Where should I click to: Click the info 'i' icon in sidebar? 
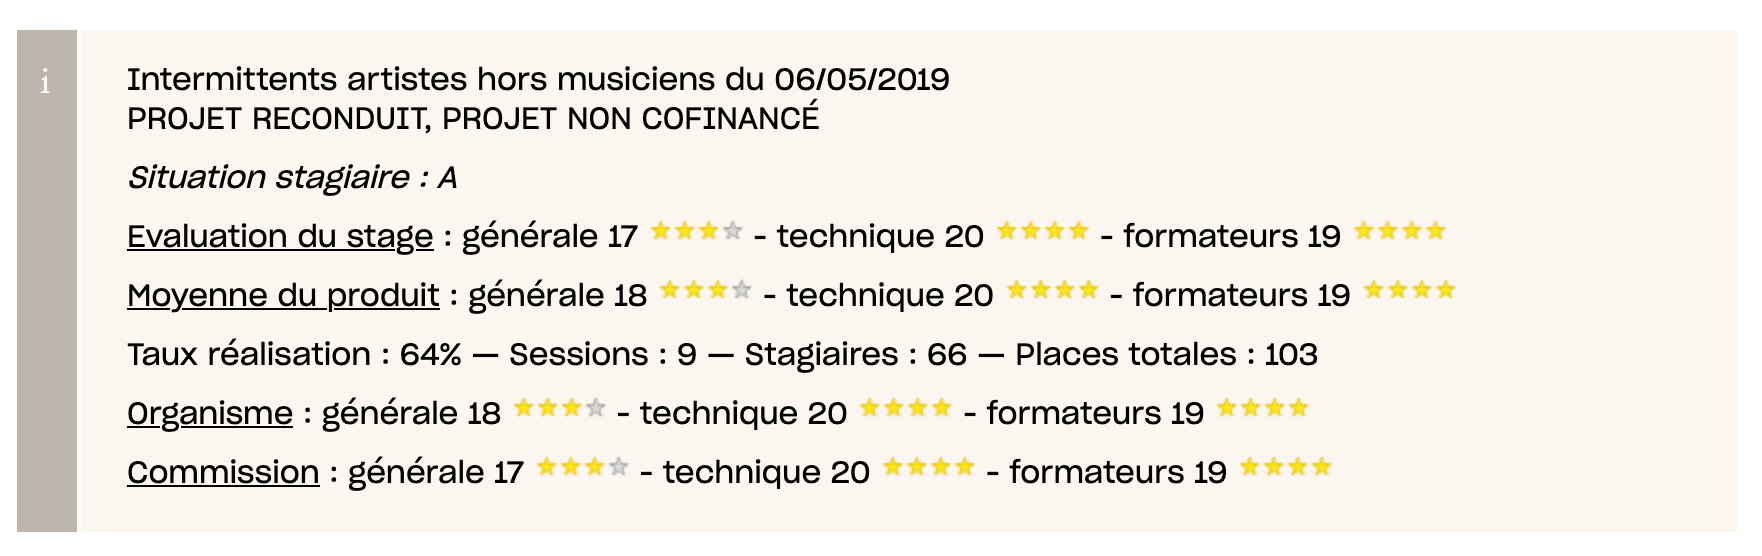[x=45, y=82]
